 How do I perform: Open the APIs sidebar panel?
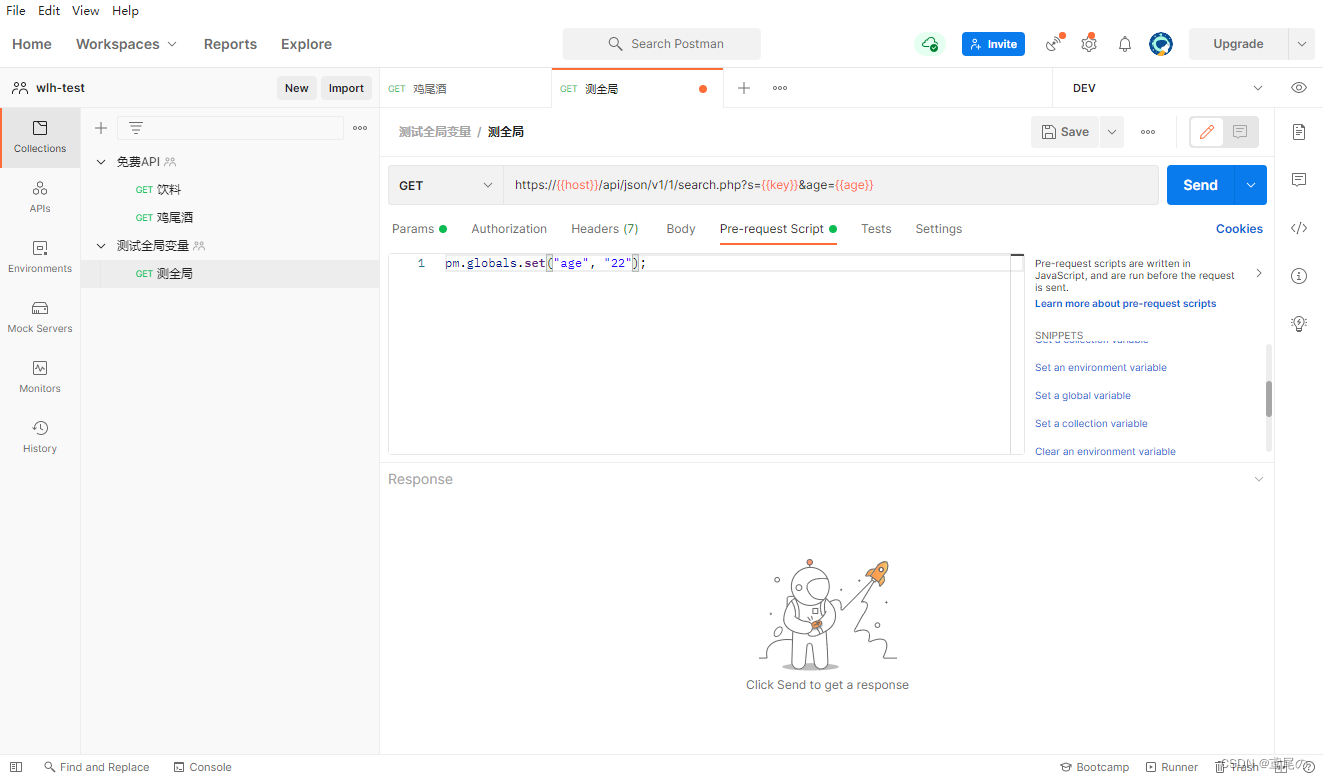pyautogui.click(x=40, y=197)
